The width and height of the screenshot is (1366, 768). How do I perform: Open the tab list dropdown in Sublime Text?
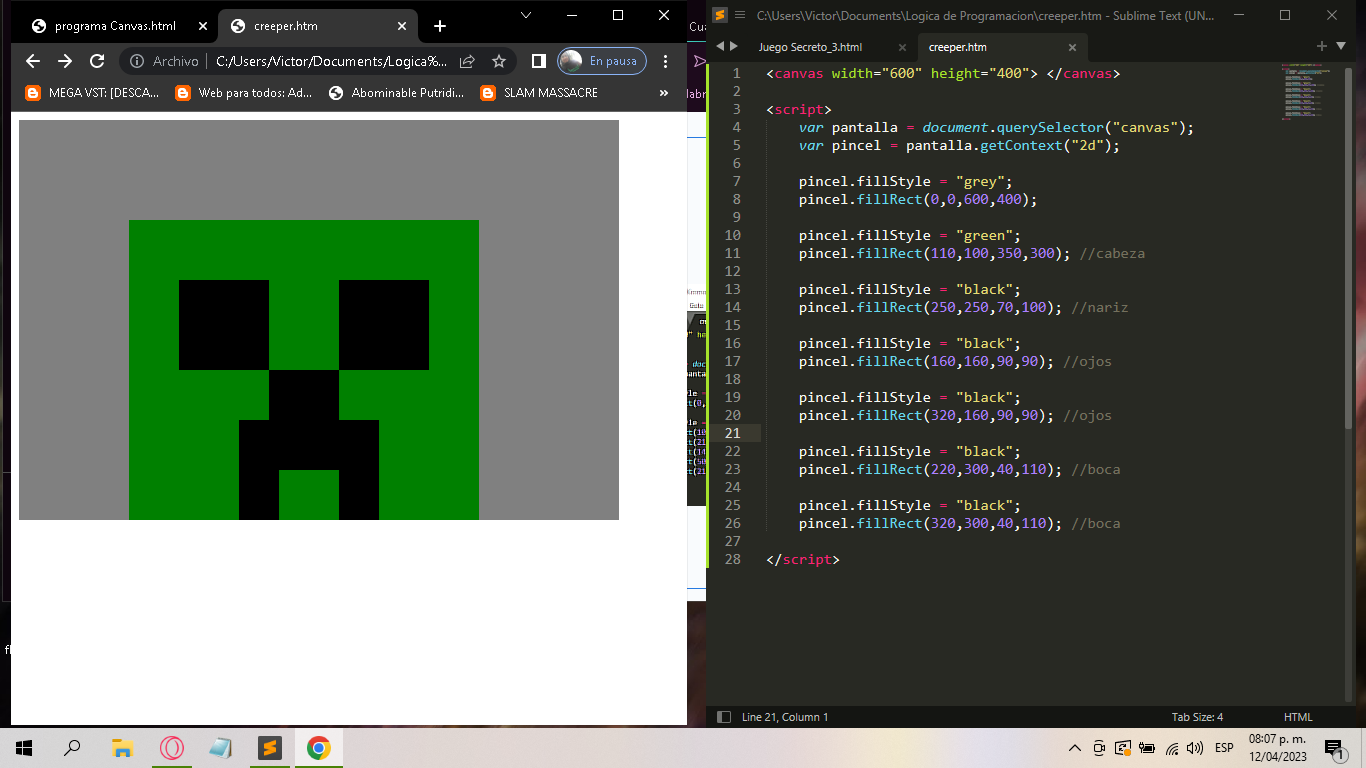[1339, 46]
